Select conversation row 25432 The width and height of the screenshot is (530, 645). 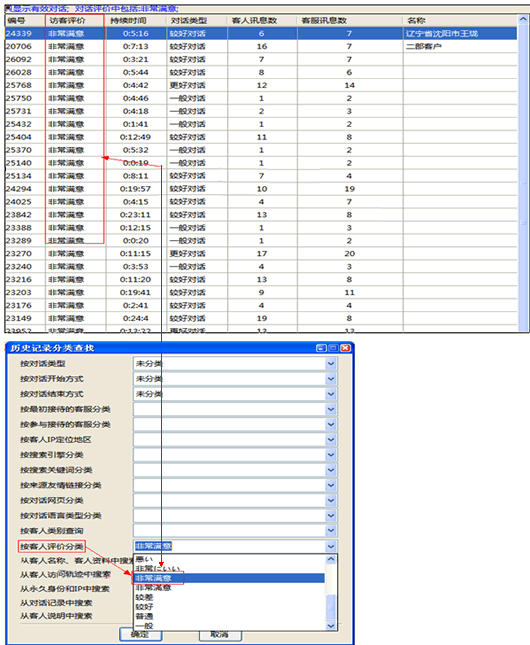pos(261,124)
